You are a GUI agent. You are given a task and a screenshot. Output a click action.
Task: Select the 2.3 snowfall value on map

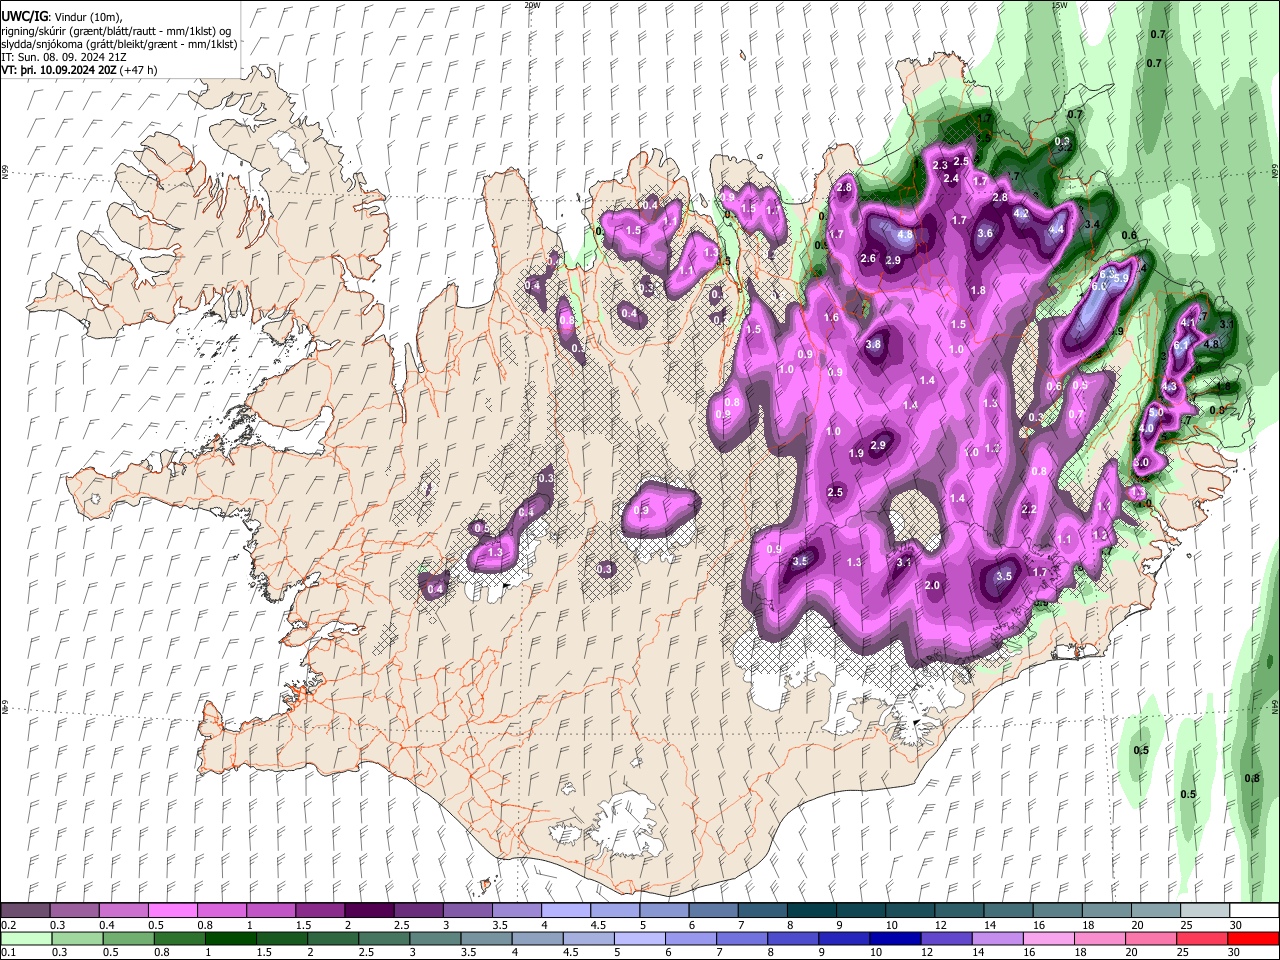[940, 165]
